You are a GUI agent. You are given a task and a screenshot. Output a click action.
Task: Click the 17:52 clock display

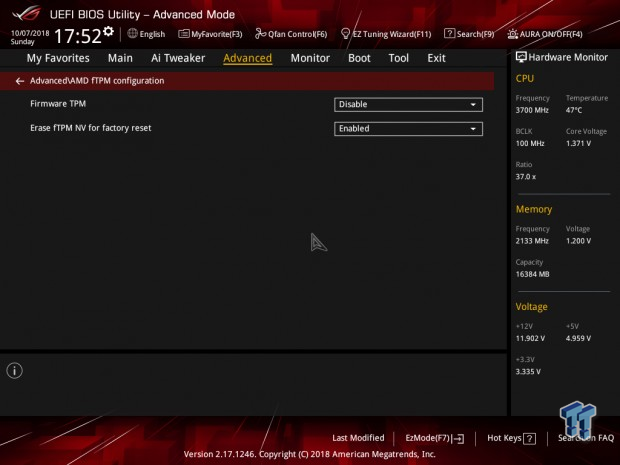(x=78, y=36)
